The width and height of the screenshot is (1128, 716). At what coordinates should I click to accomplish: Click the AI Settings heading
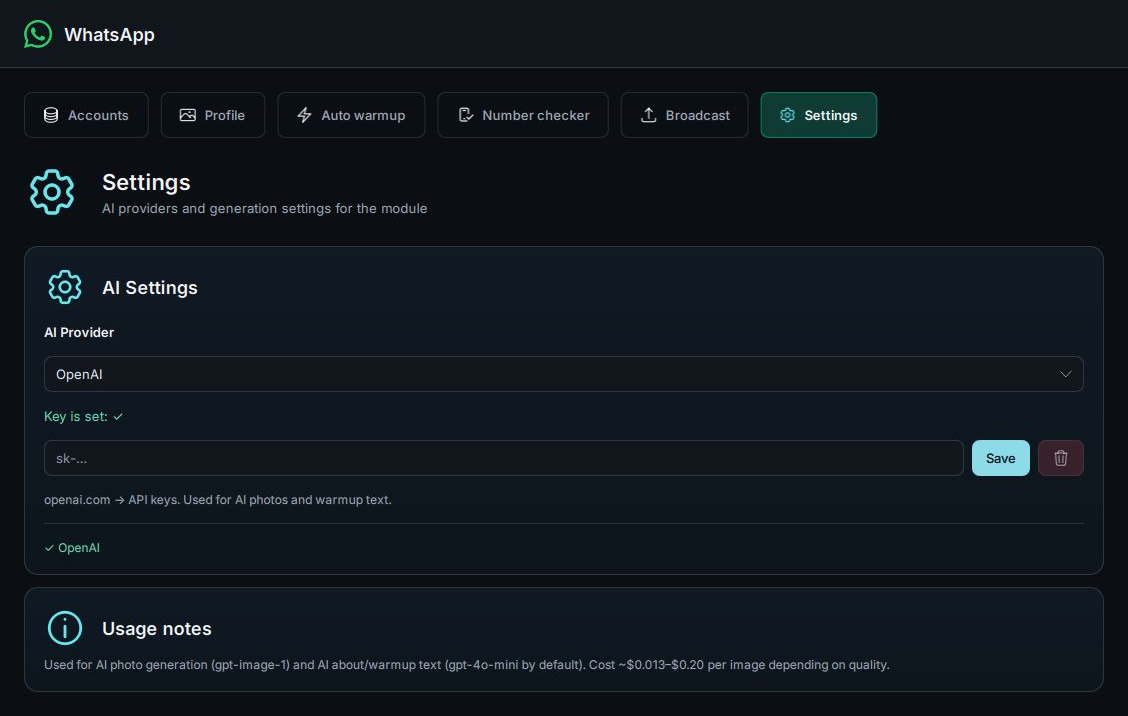150,288
